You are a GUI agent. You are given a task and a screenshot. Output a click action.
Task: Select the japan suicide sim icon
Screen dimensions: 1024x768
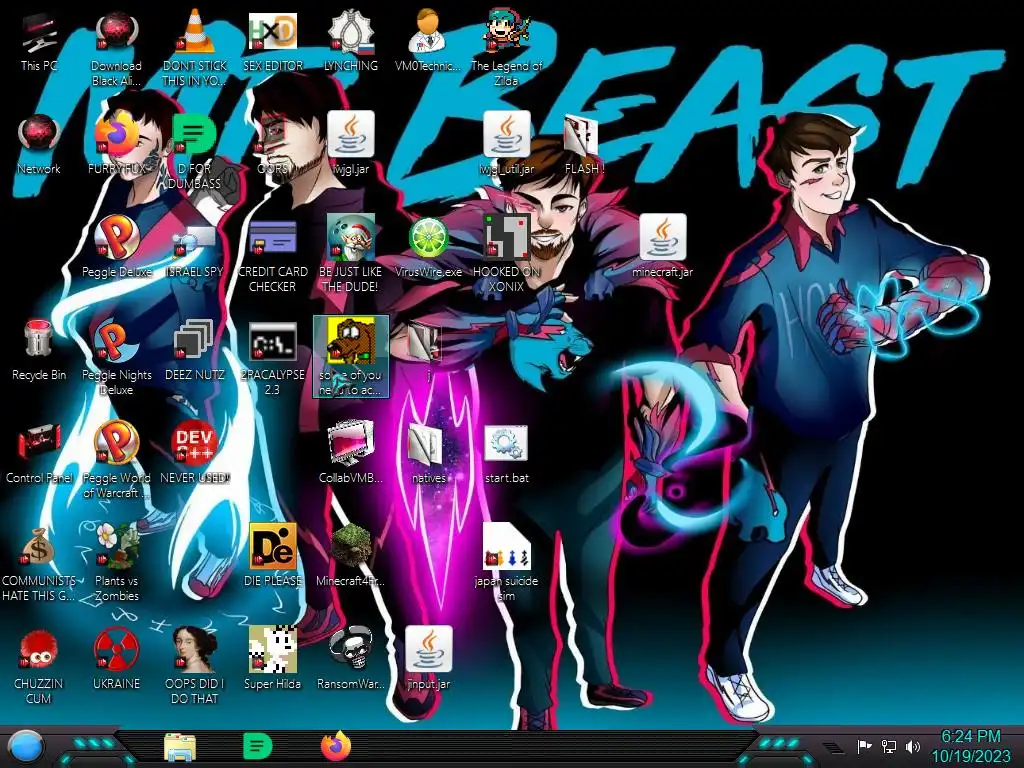pos(506,563)
